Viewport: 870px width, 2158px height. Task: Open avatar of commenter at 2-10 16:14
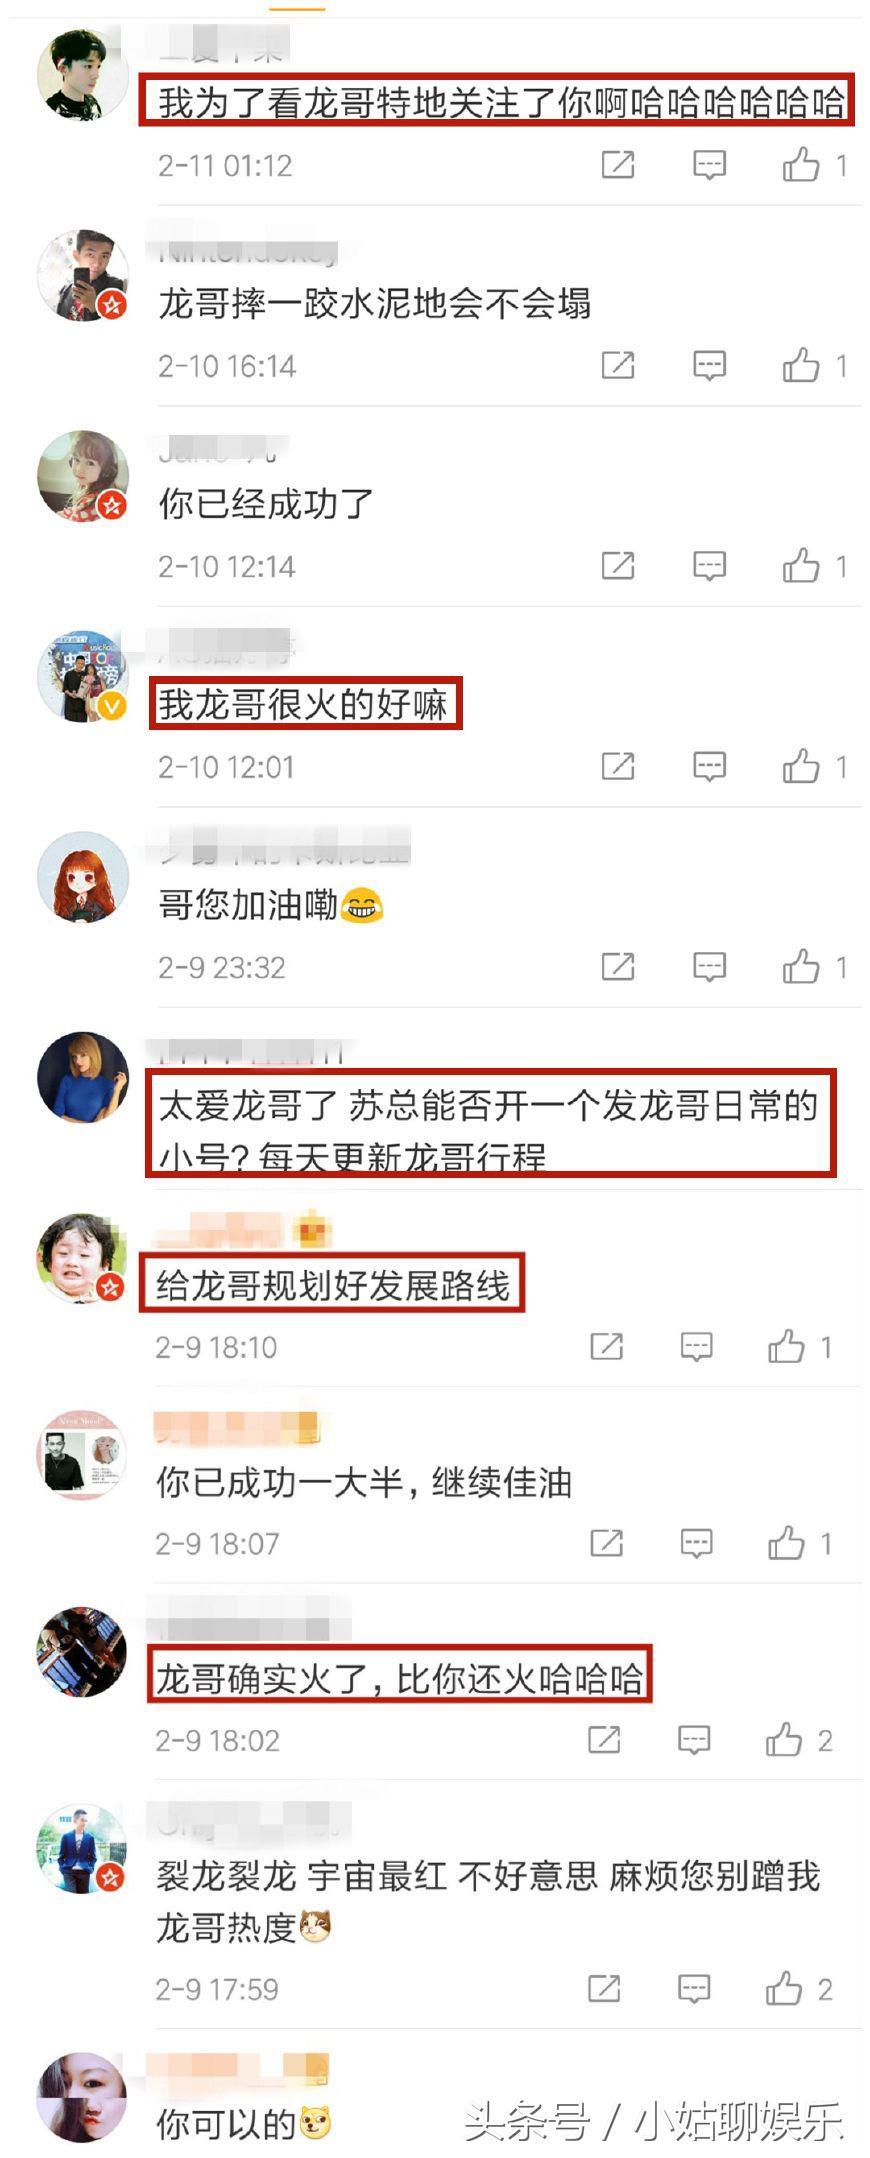(x=82, y=275)
